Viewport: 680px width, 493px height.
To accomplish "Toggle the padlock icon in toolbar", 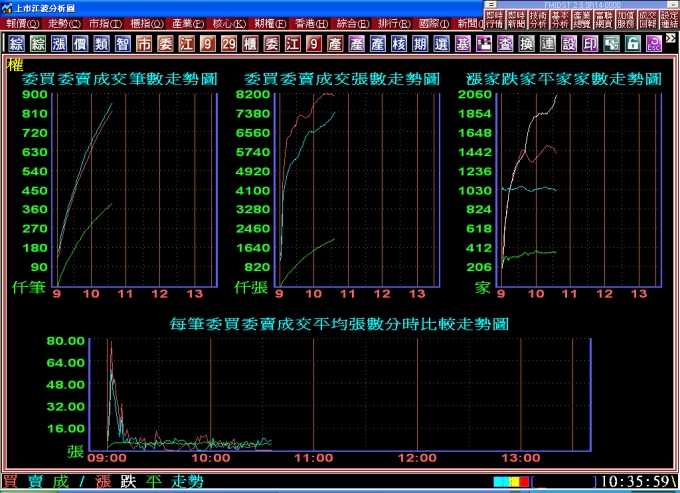I will [x=633, y=44].
